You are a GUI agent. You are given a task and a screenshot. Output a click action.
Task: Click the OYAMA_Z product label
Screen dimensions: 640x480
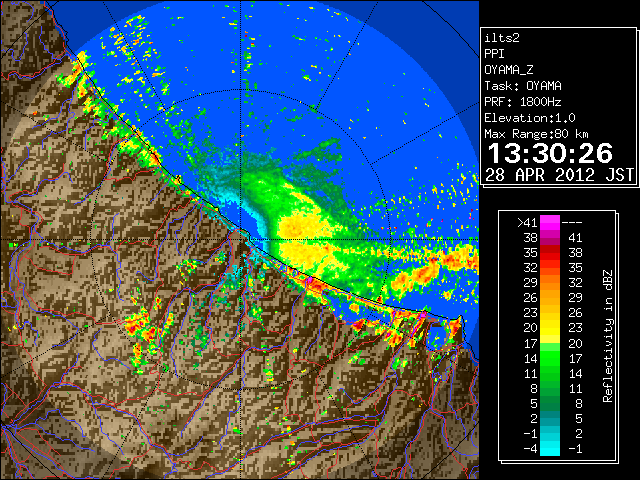point(509,70)
